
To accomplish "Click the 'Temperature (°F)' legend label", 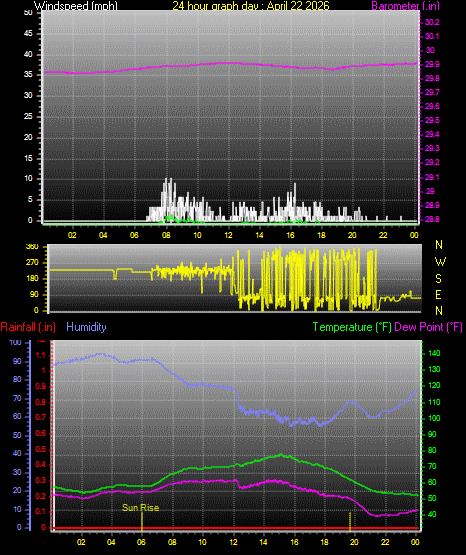I will tap(352, 327).
